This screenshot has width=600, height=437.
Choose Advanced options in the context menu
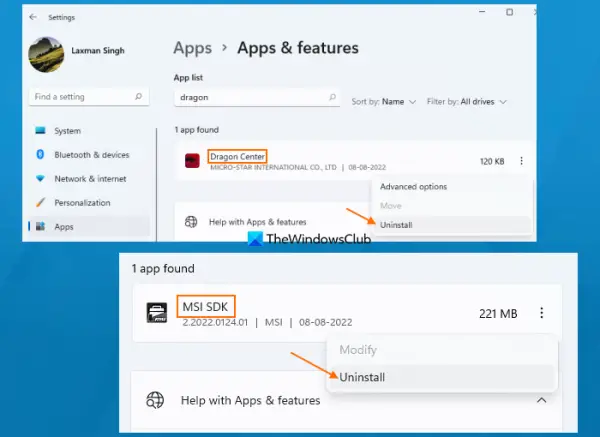pyautogui.click(x=413, y=187)
